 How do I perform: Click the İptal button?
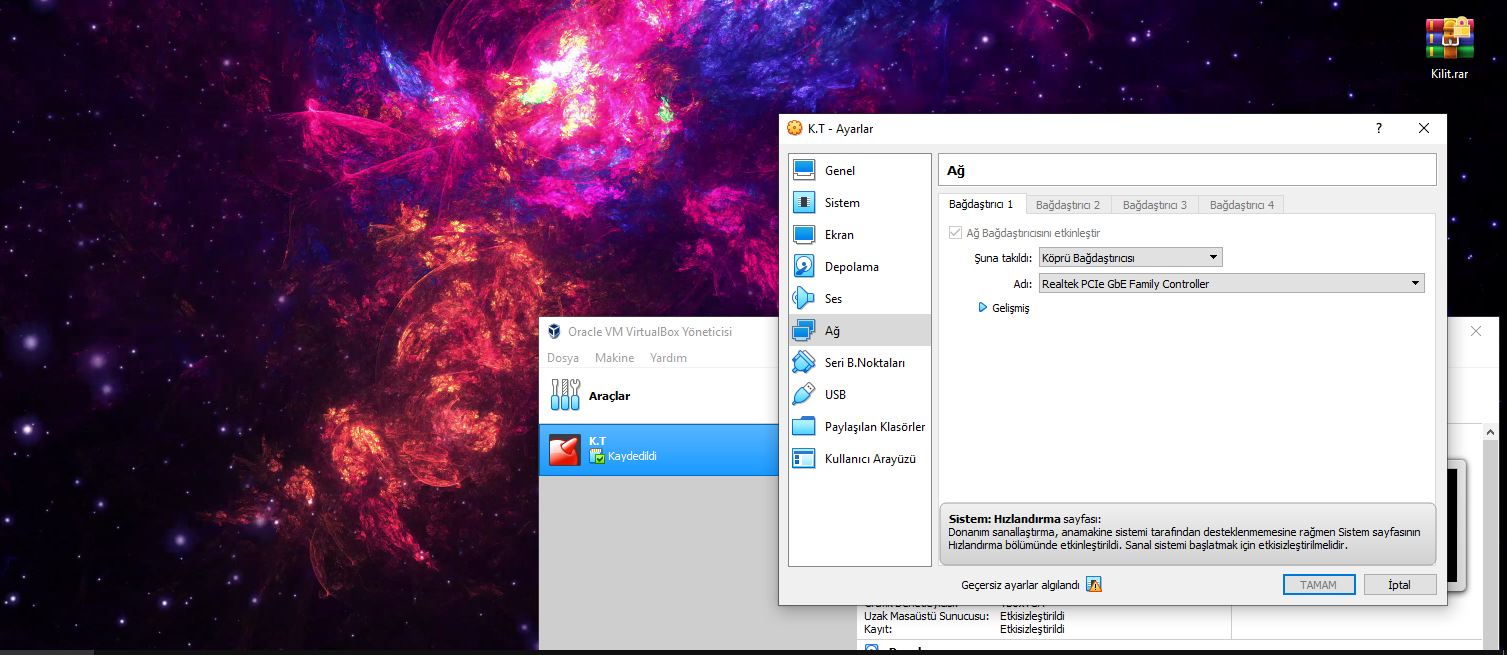pos(1400,585)
